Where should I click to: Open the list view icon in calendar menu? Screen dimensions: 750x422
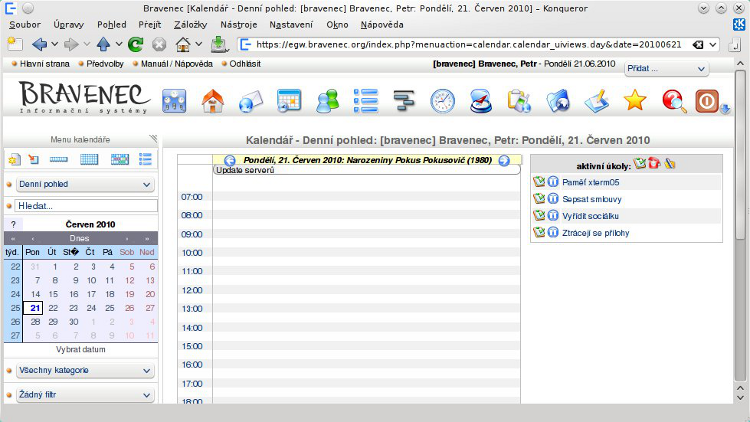[145, 159]
